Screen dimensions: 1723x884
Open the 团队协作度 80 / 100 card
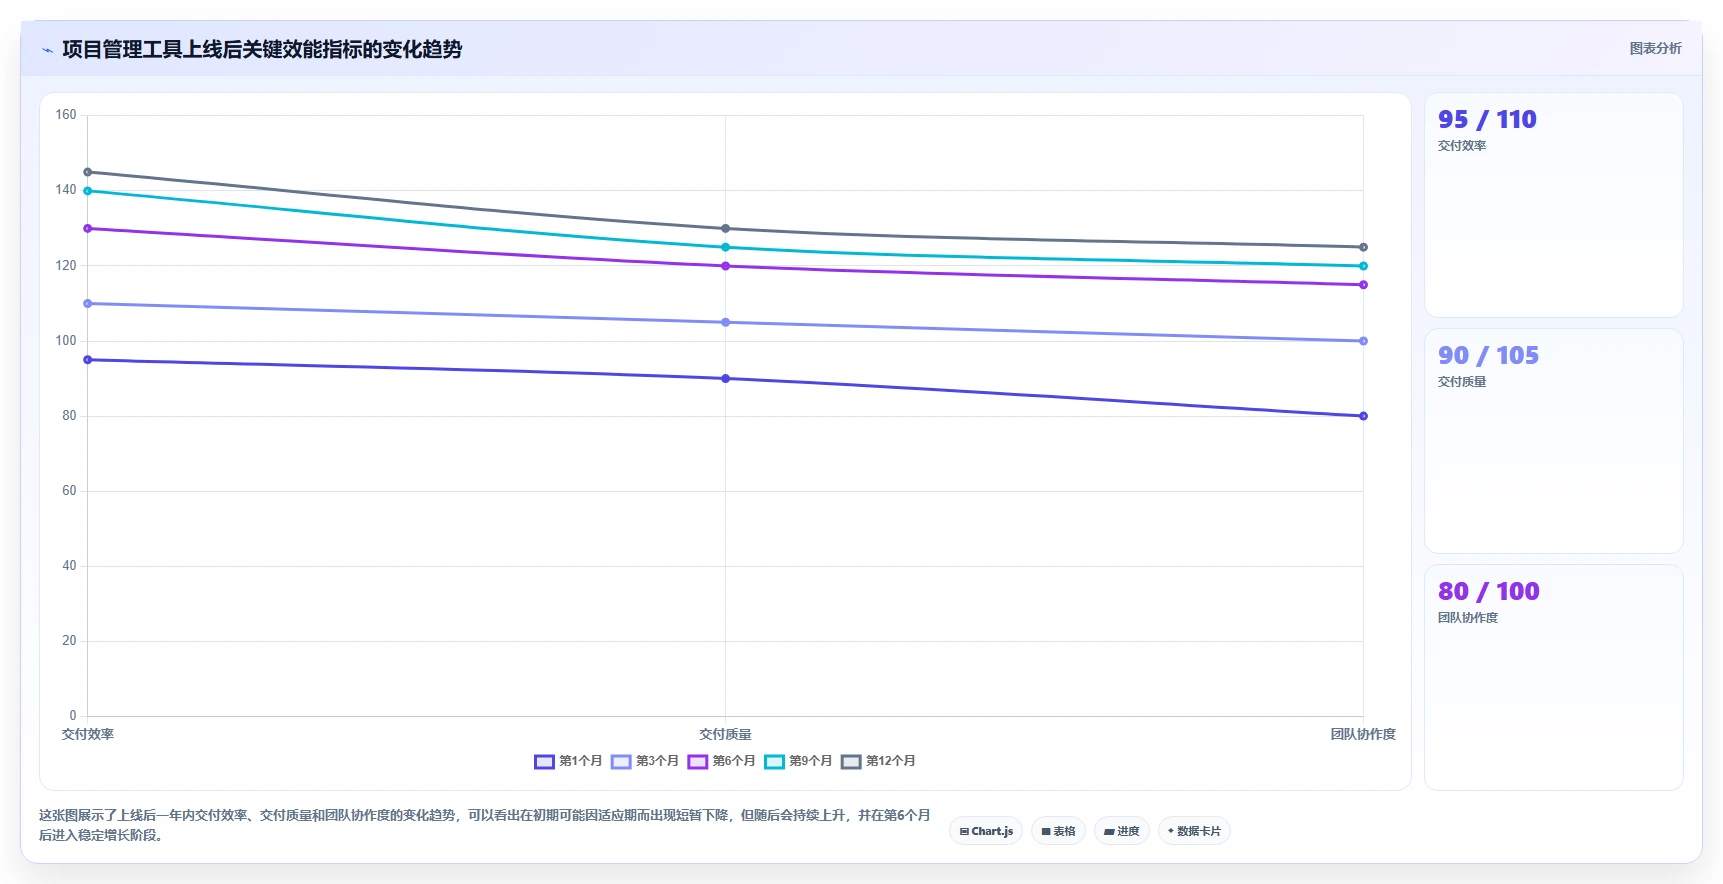pos(1553,677)
